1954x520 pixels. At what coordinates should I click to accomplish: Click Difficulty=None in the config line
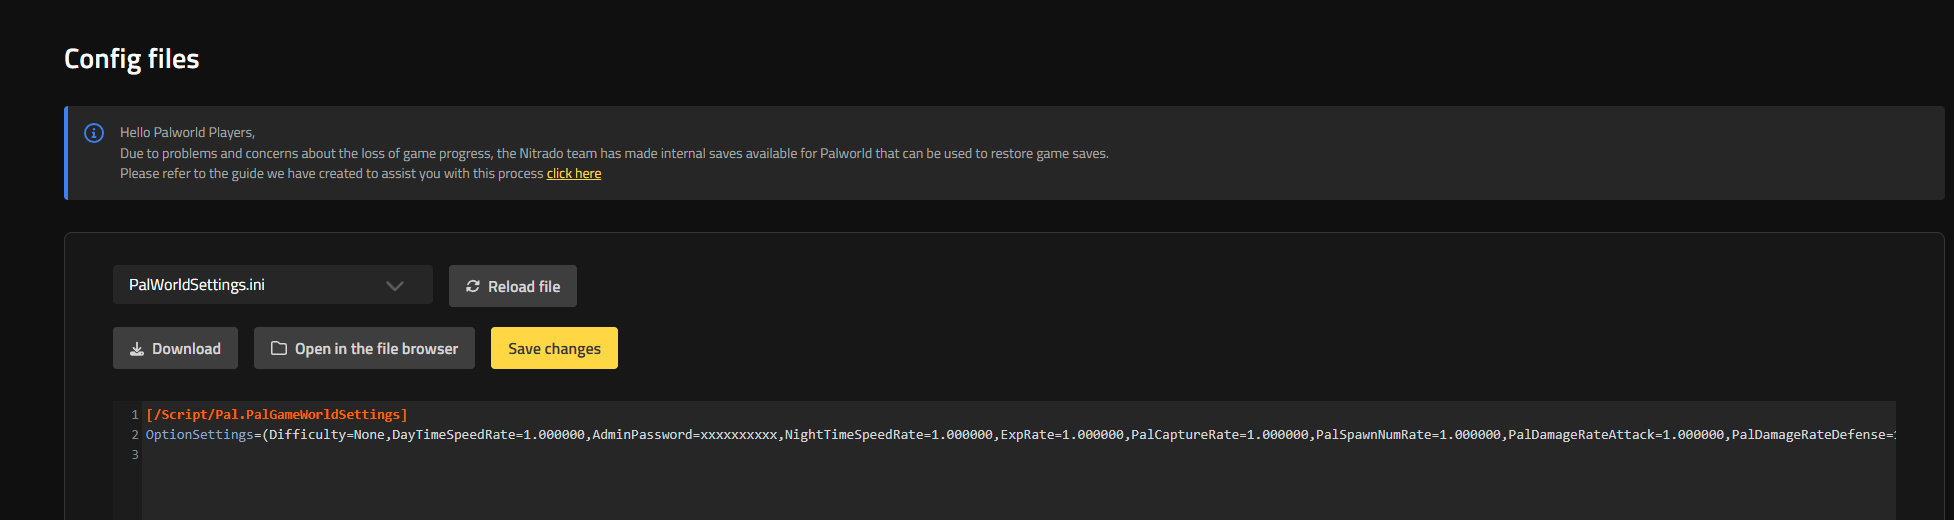tap(327, 434)
